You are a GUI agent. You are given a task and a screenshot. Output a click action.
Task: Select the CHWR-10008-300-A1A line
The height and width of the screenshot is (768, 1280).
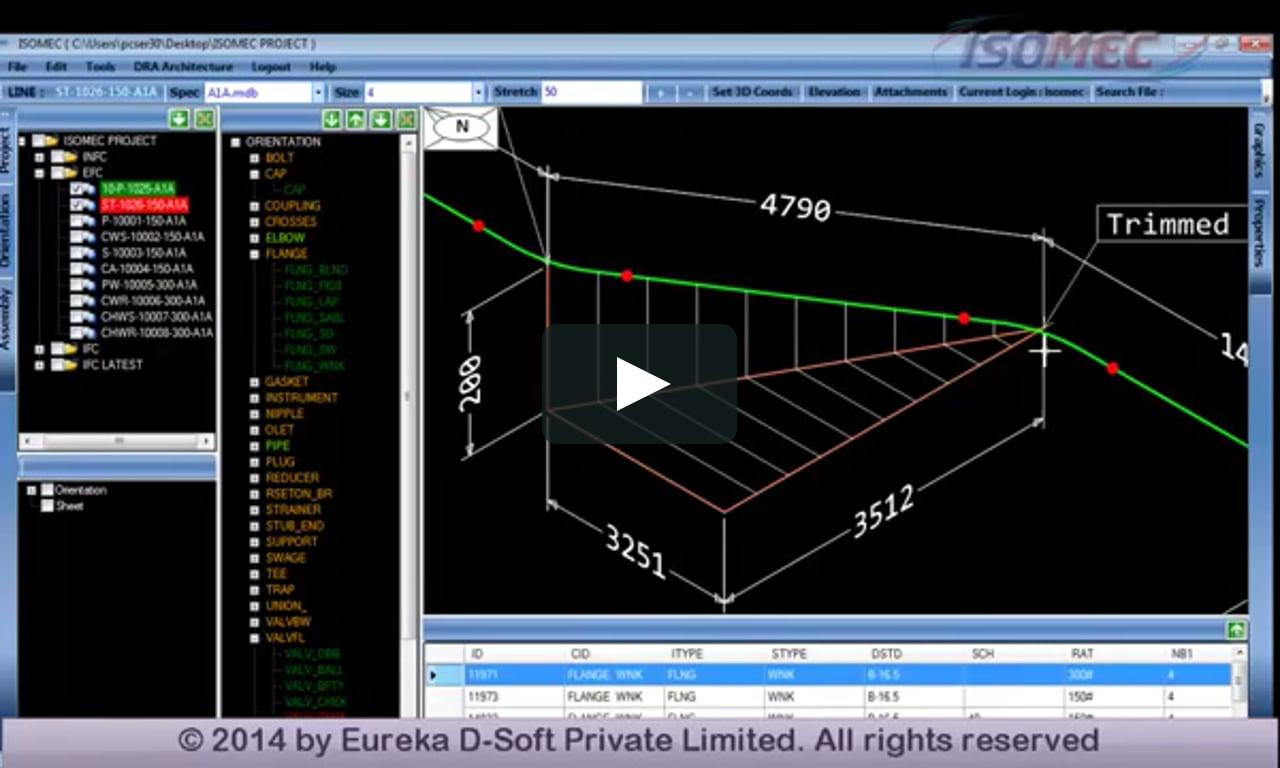pyautogui.click(x=157, y=333)
